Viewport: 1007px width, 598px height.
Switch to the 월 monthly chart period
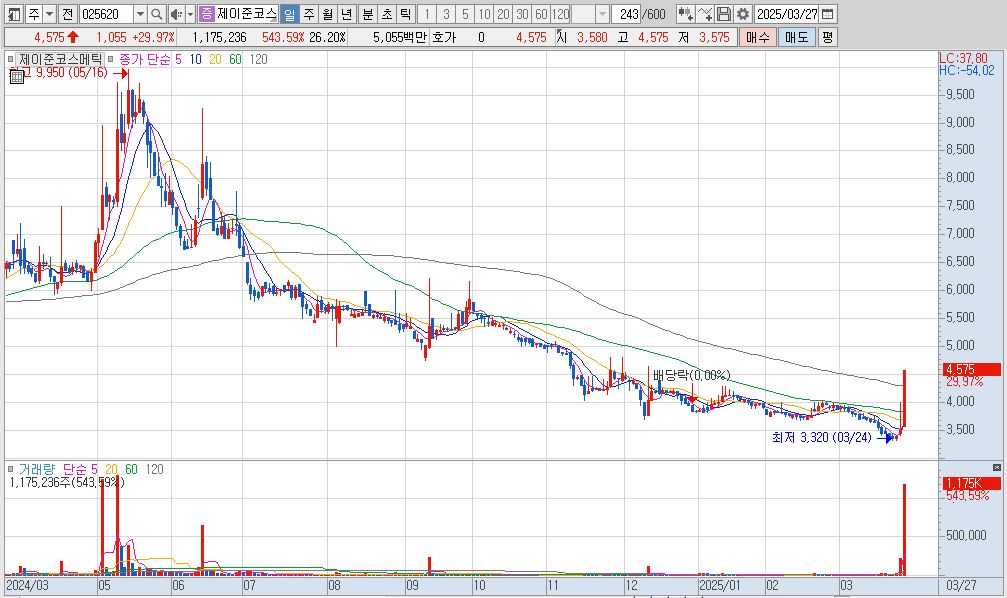tap(328, 13)
